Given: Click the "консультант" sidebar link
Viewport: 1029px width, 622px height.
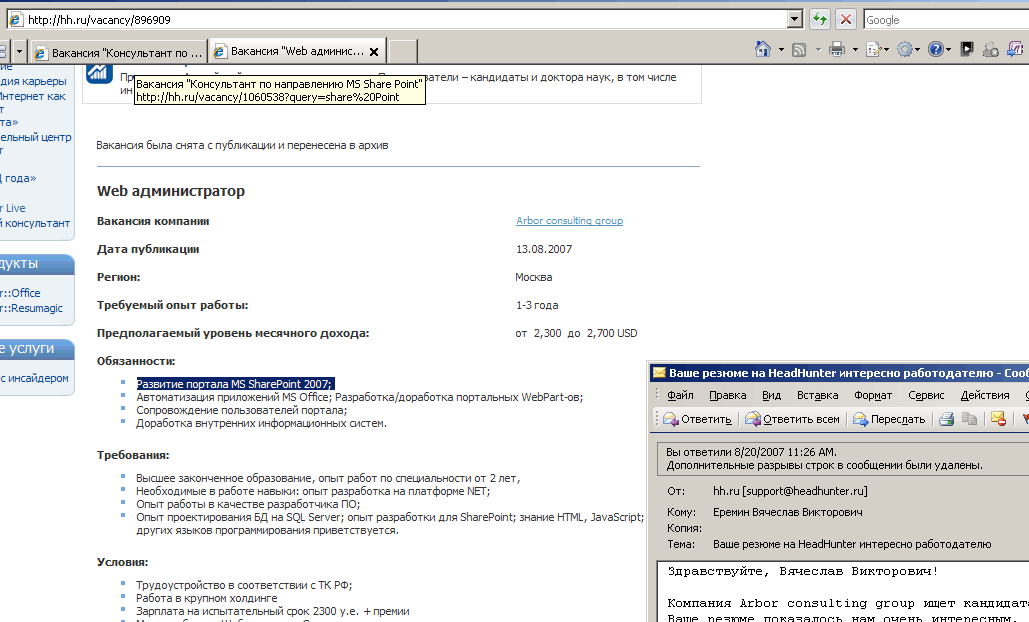Looking at the screenshot, I should pos(35,223).
